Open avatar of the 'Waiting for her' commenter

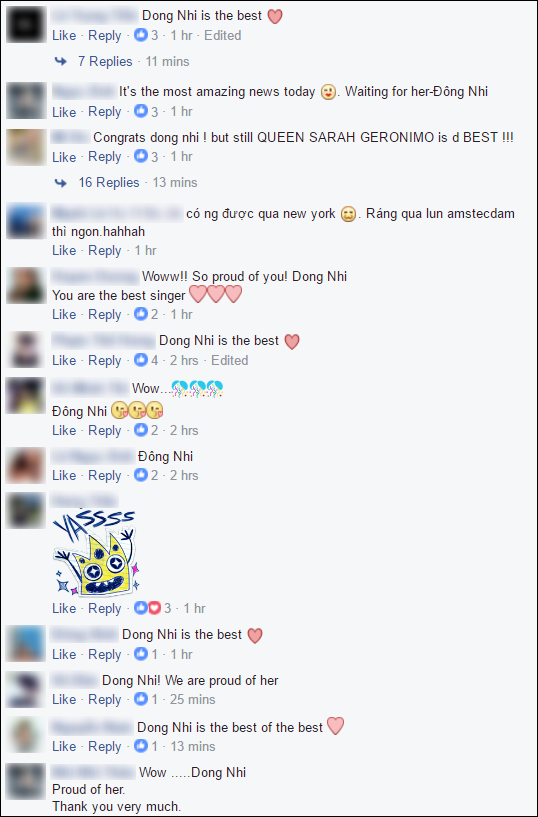point(26,100)
